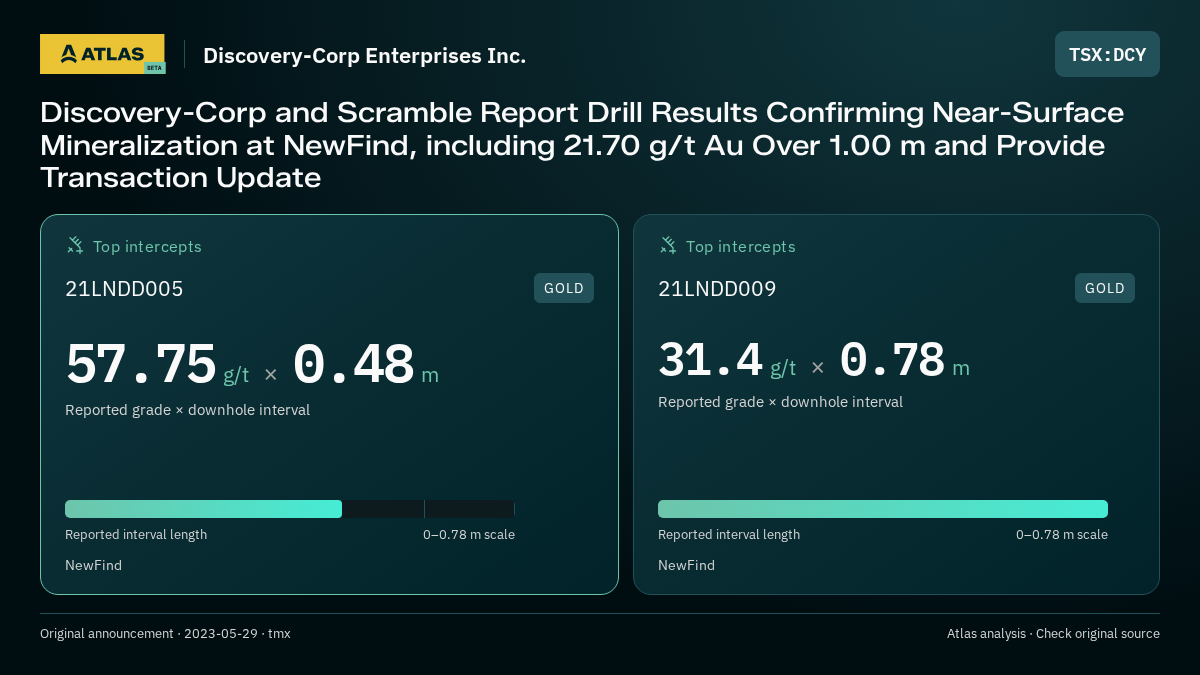Viewport: 1200px width, 675px height.
Task: Click 'Atlas analysis · Check original source'
Action: [1053, 634]
